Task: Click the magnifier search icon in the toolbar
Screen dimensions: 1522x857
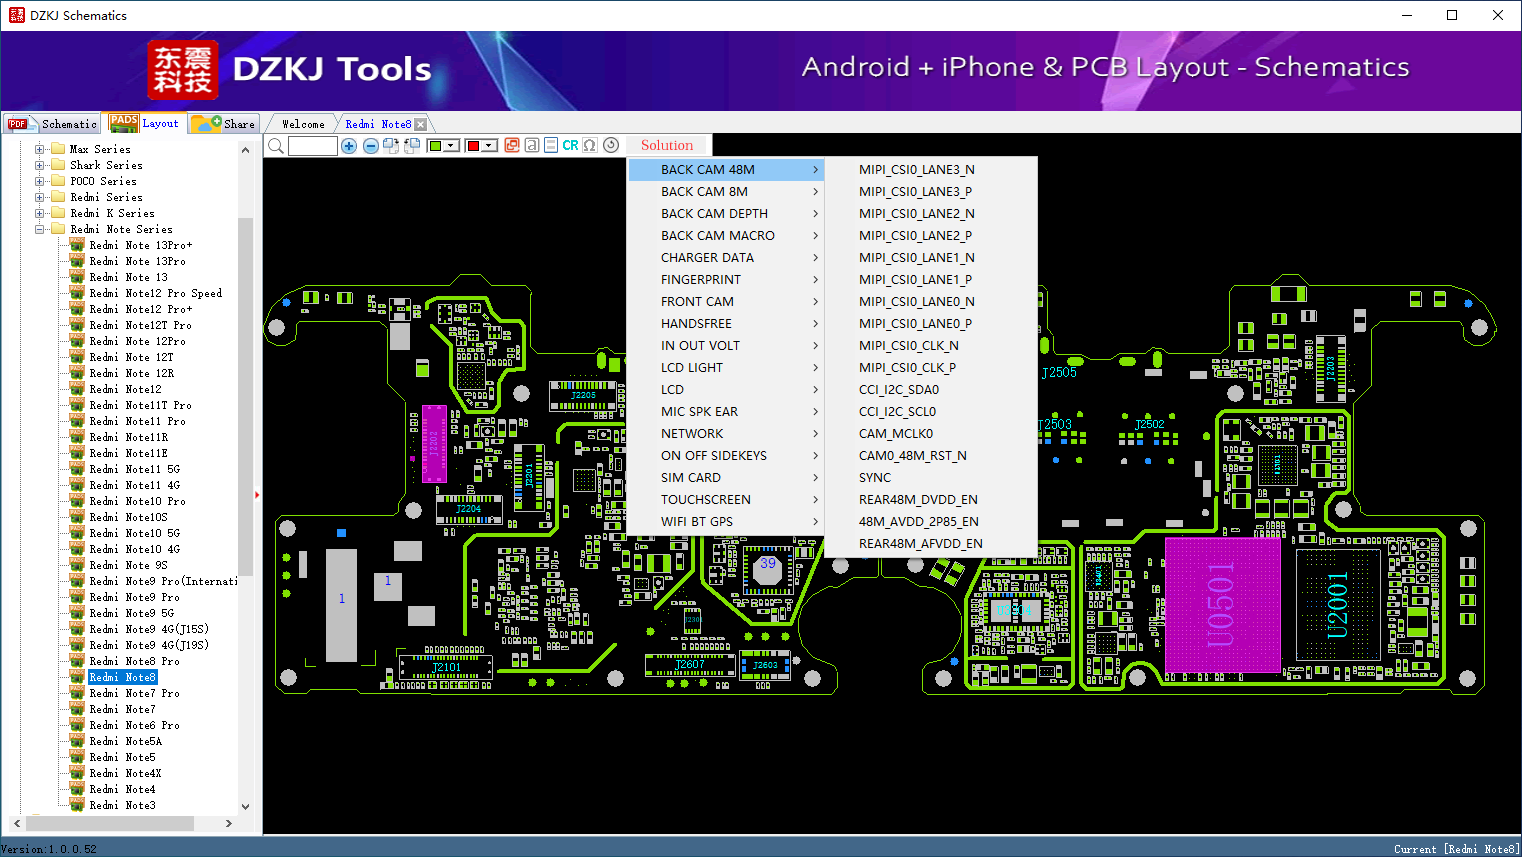Action: [x=276, y=146]
